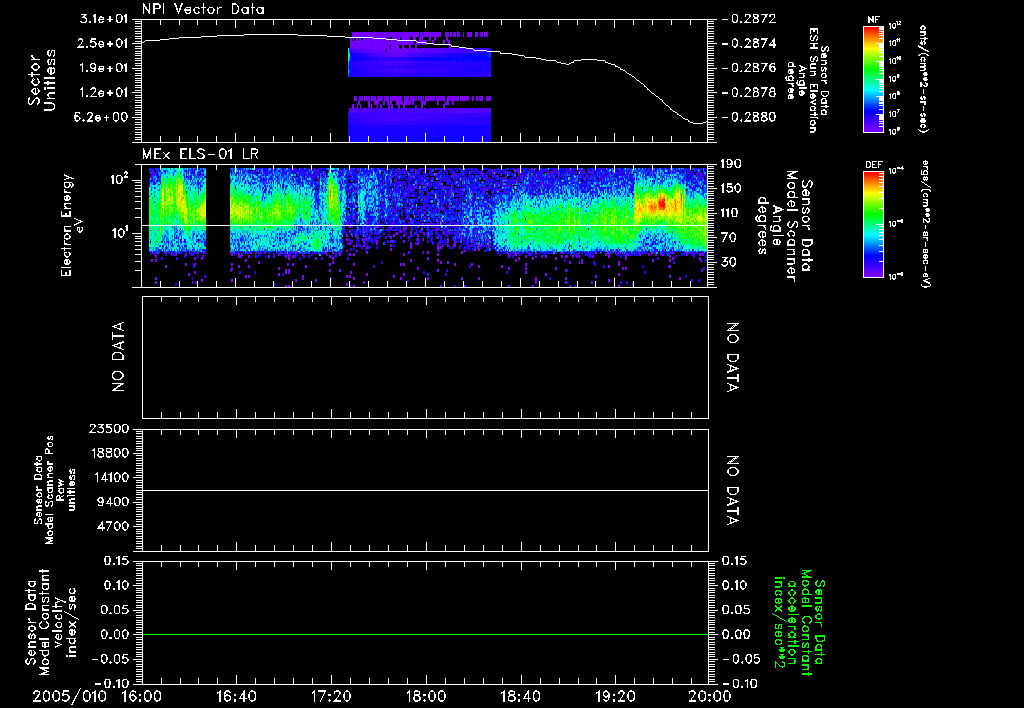This screenshot has height=708, width=1024.
Task: Click the 1.9e+01 sector tick value
Action: (x=104, y=68)
